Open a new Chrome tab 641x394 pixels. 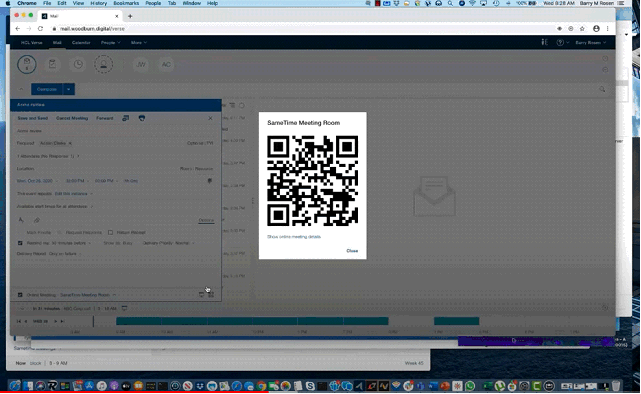(130, 16)
